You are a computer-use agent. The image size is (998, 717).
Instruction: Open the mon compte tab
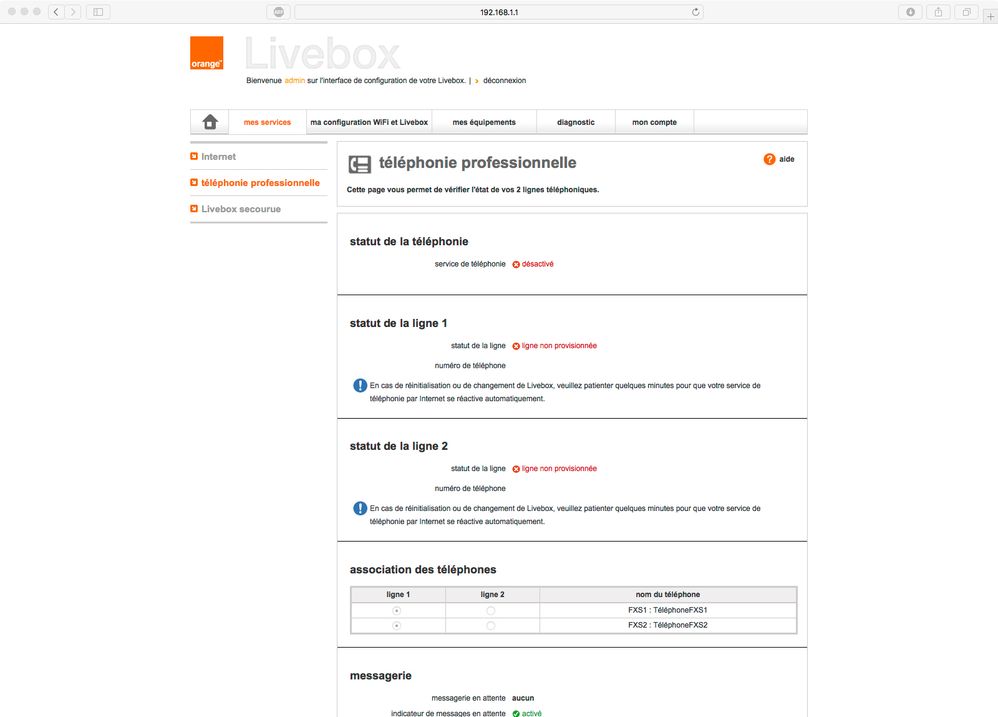tap(654, 122)
